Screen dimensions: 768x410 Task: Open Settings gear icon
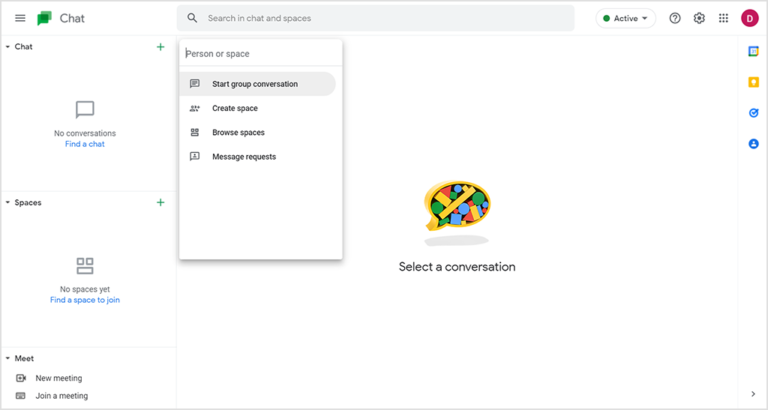pos(699,18)
